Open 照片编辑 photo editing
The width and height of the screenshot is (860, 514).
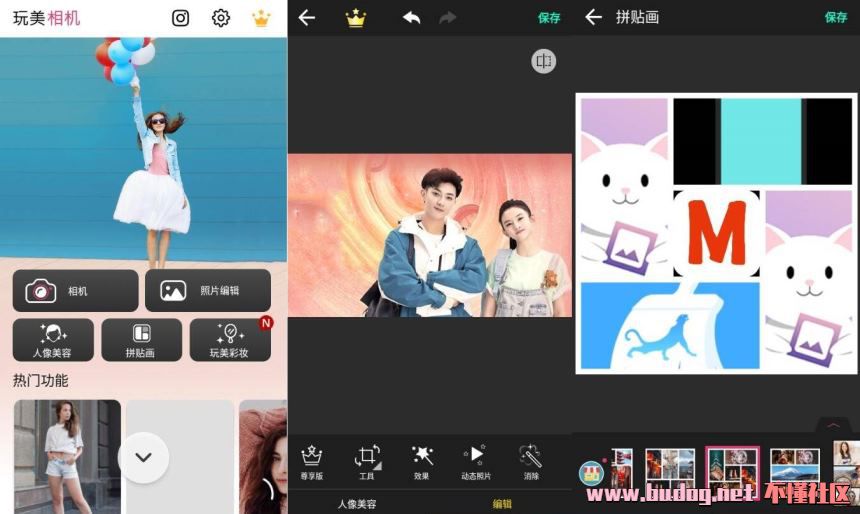point(208,291)
